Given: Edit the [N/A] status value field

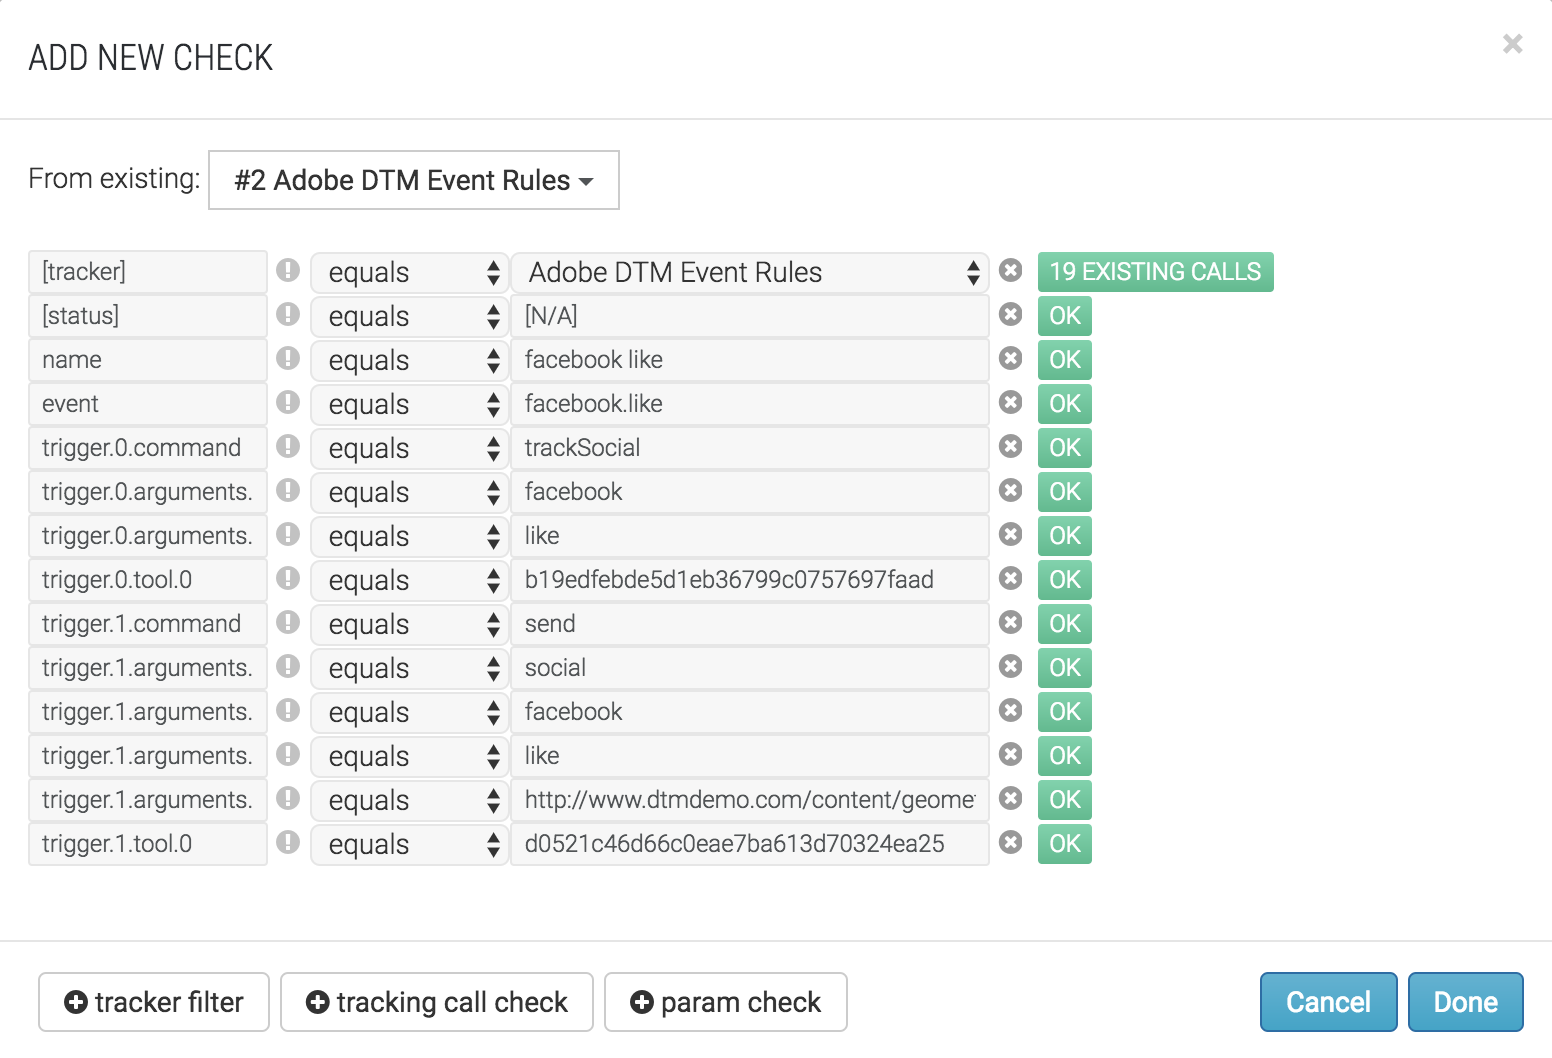Looking at the screenshot, I should 750,316.
